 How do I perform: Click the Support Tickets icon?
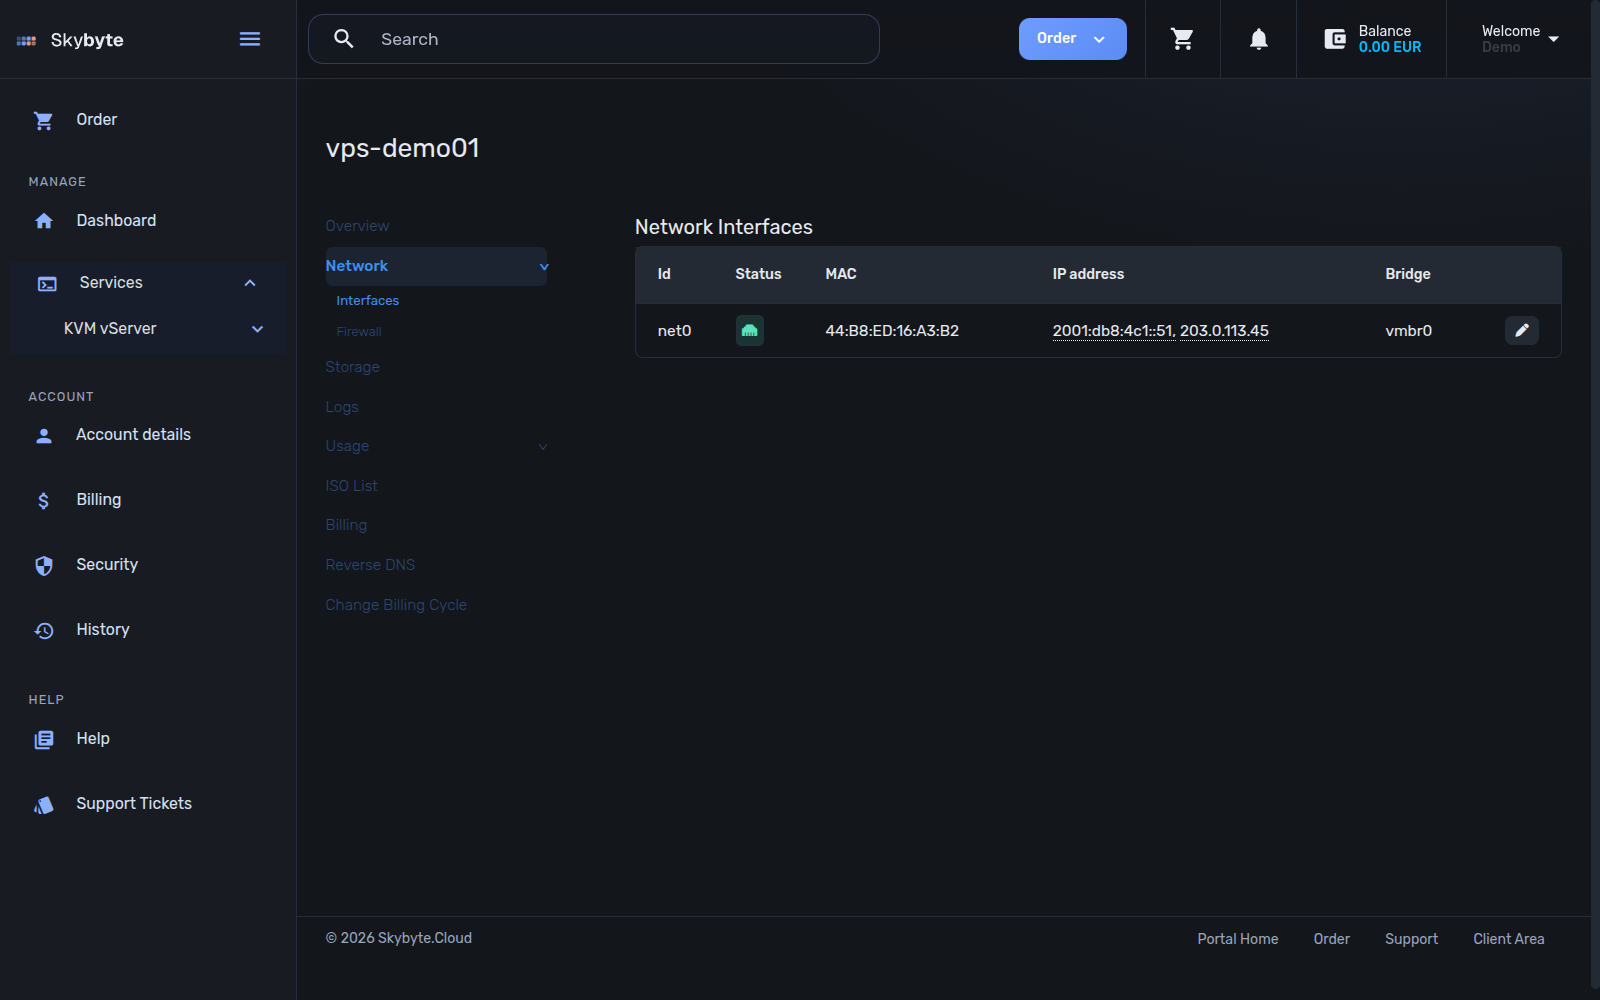coord(44,804)
